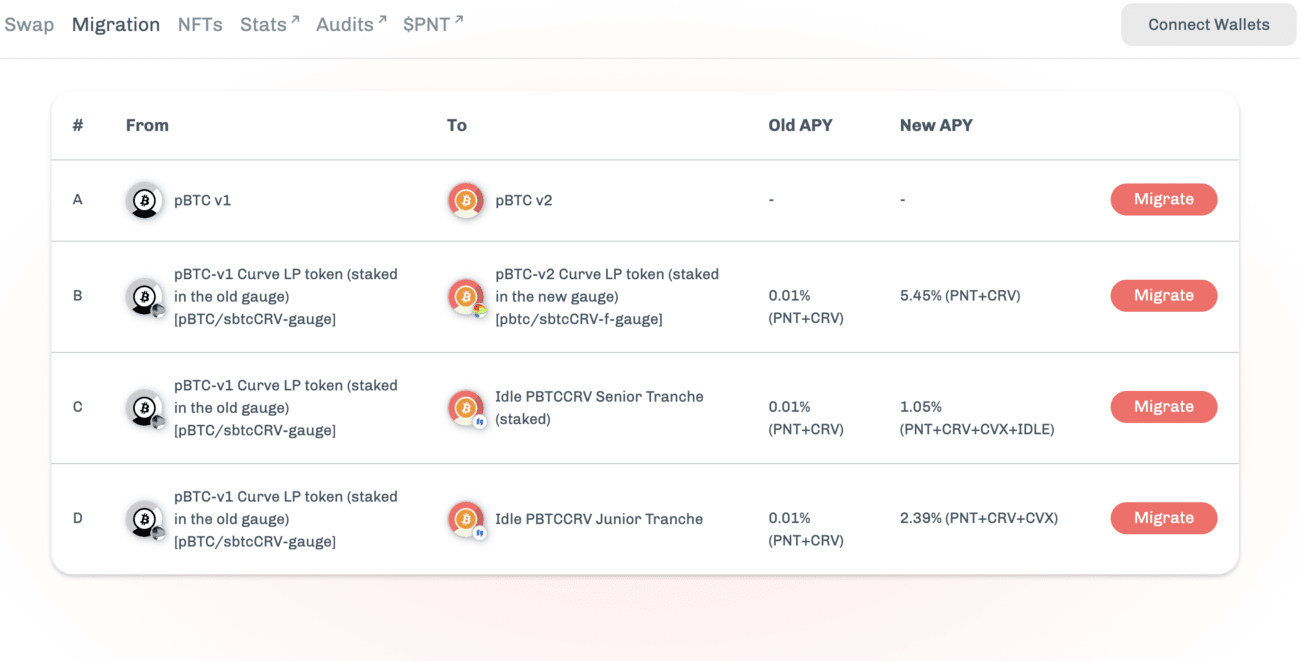Click the New APY column header
The image size is (1300, 661).
[x=936, y=125]
